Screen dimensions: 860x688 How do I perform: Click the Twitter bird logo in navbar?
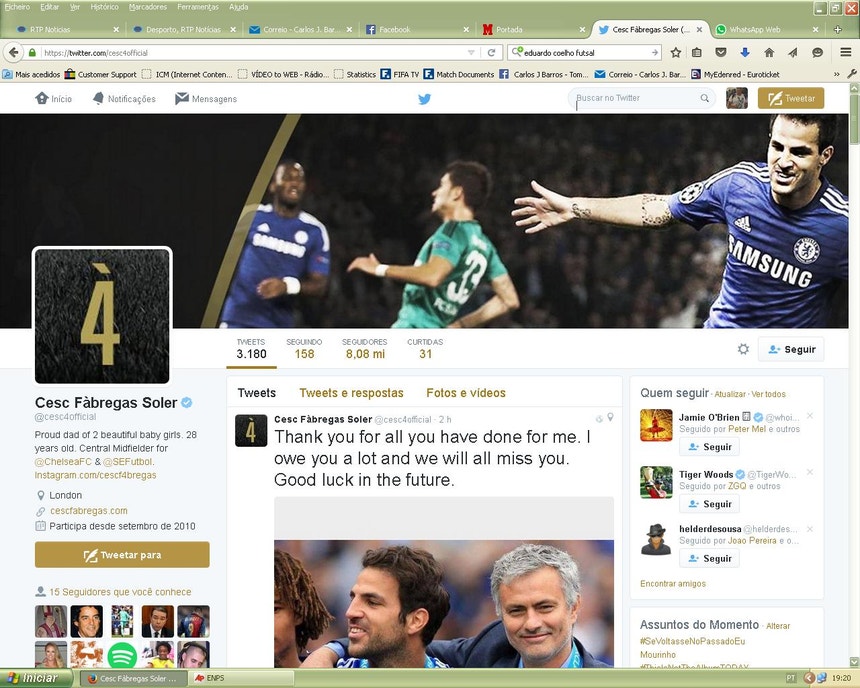[424, 99]
